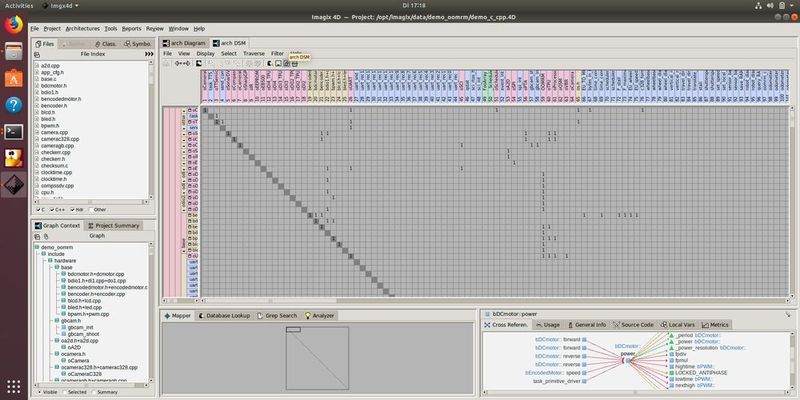Collapse the gbcam.h tree node

click(x=57, y=320)
